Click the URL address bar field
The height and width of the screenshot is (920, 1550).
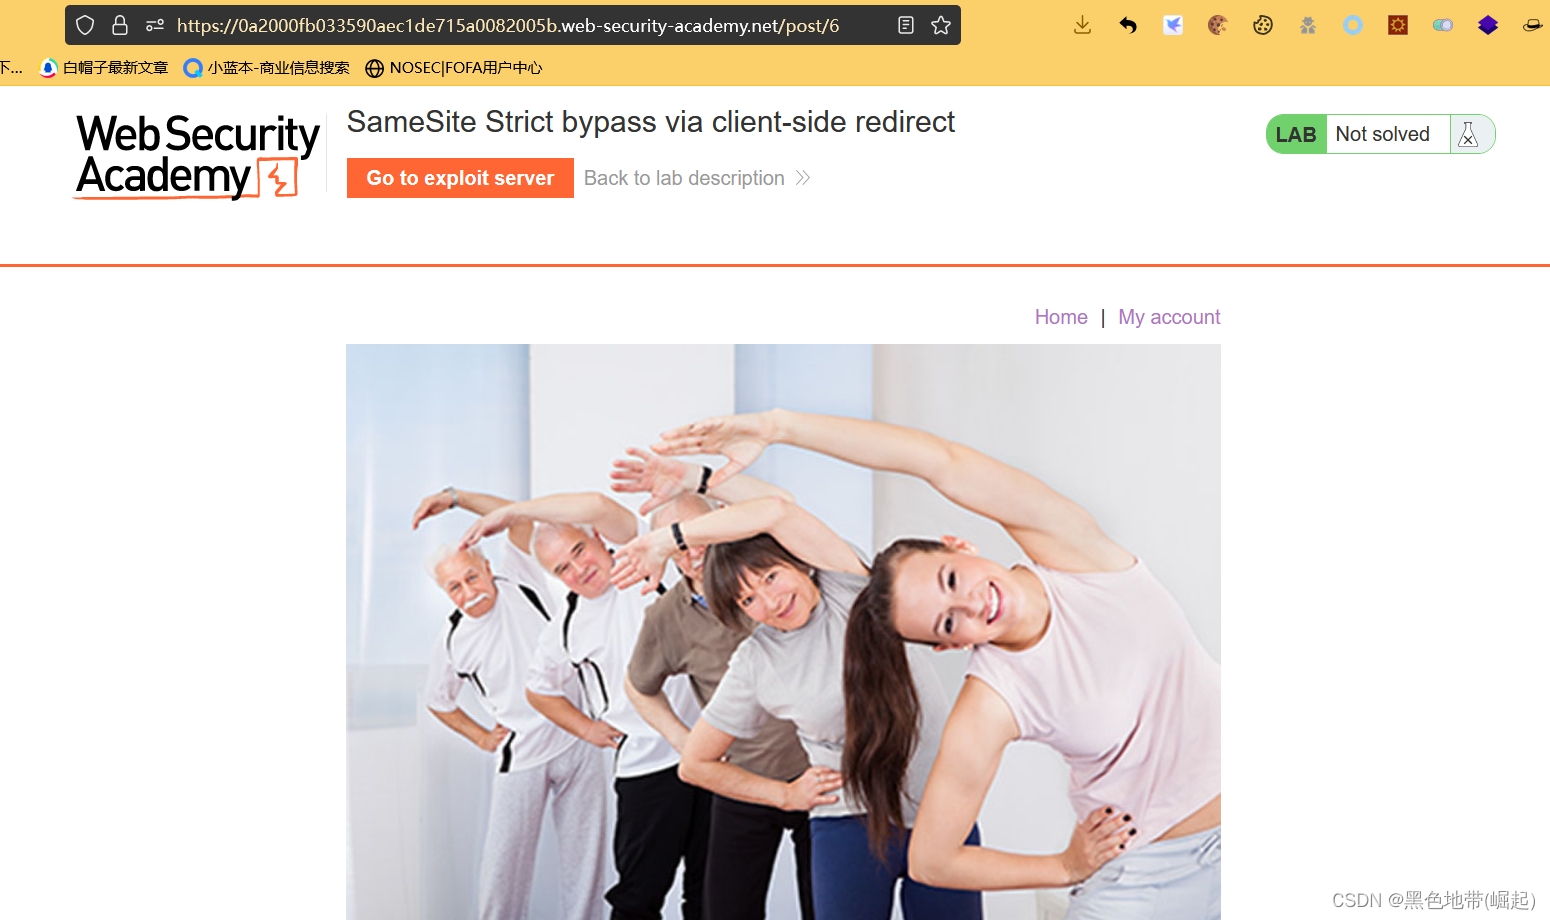pyautogui.click(x=508, y=25)
